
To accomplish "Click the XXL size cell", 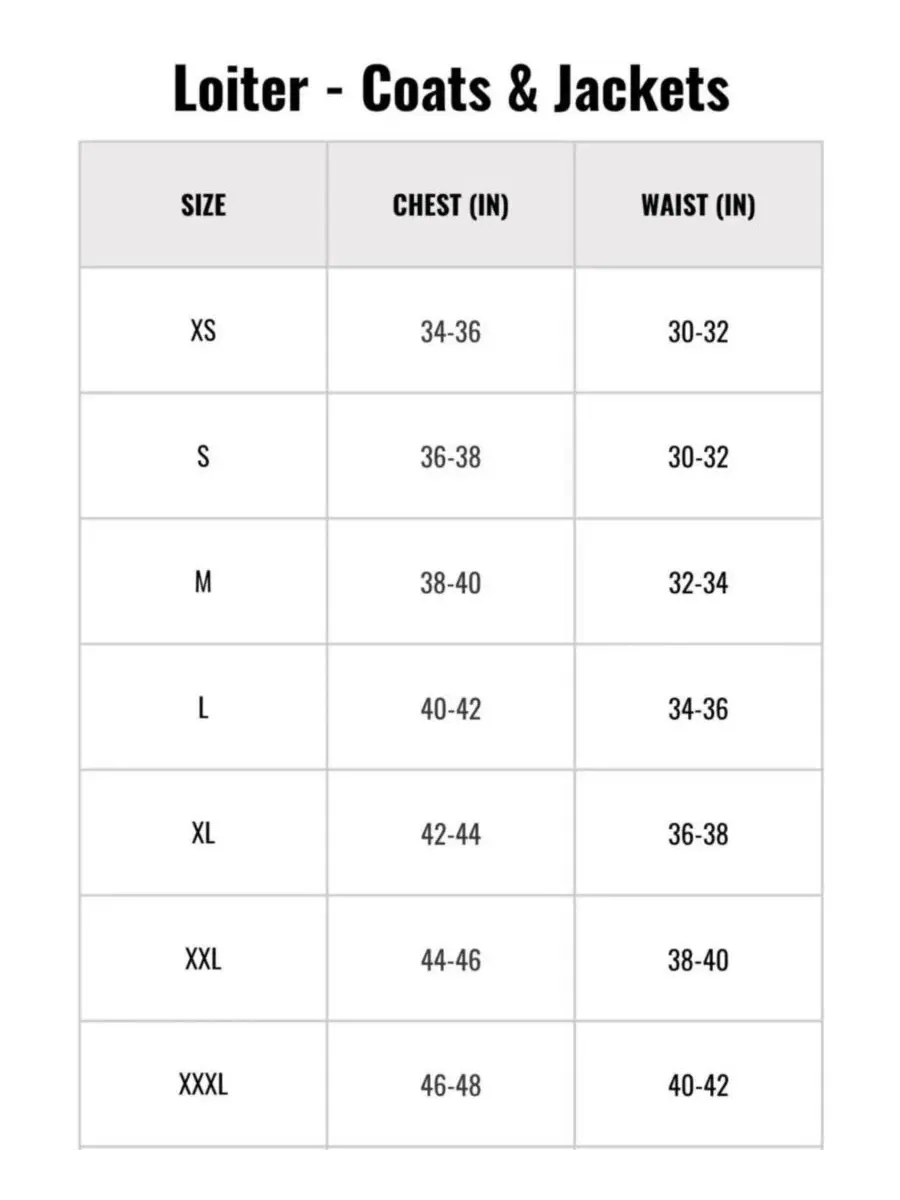I will (203, 959).
